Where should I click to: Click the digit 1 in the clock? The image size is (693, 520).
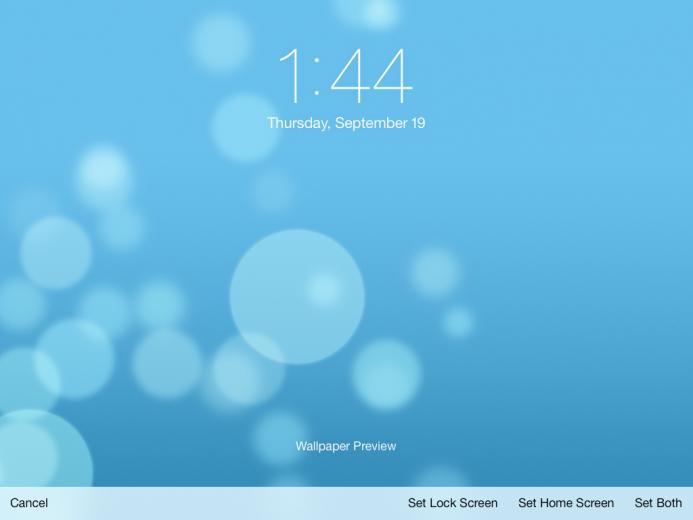click(291, 76)
